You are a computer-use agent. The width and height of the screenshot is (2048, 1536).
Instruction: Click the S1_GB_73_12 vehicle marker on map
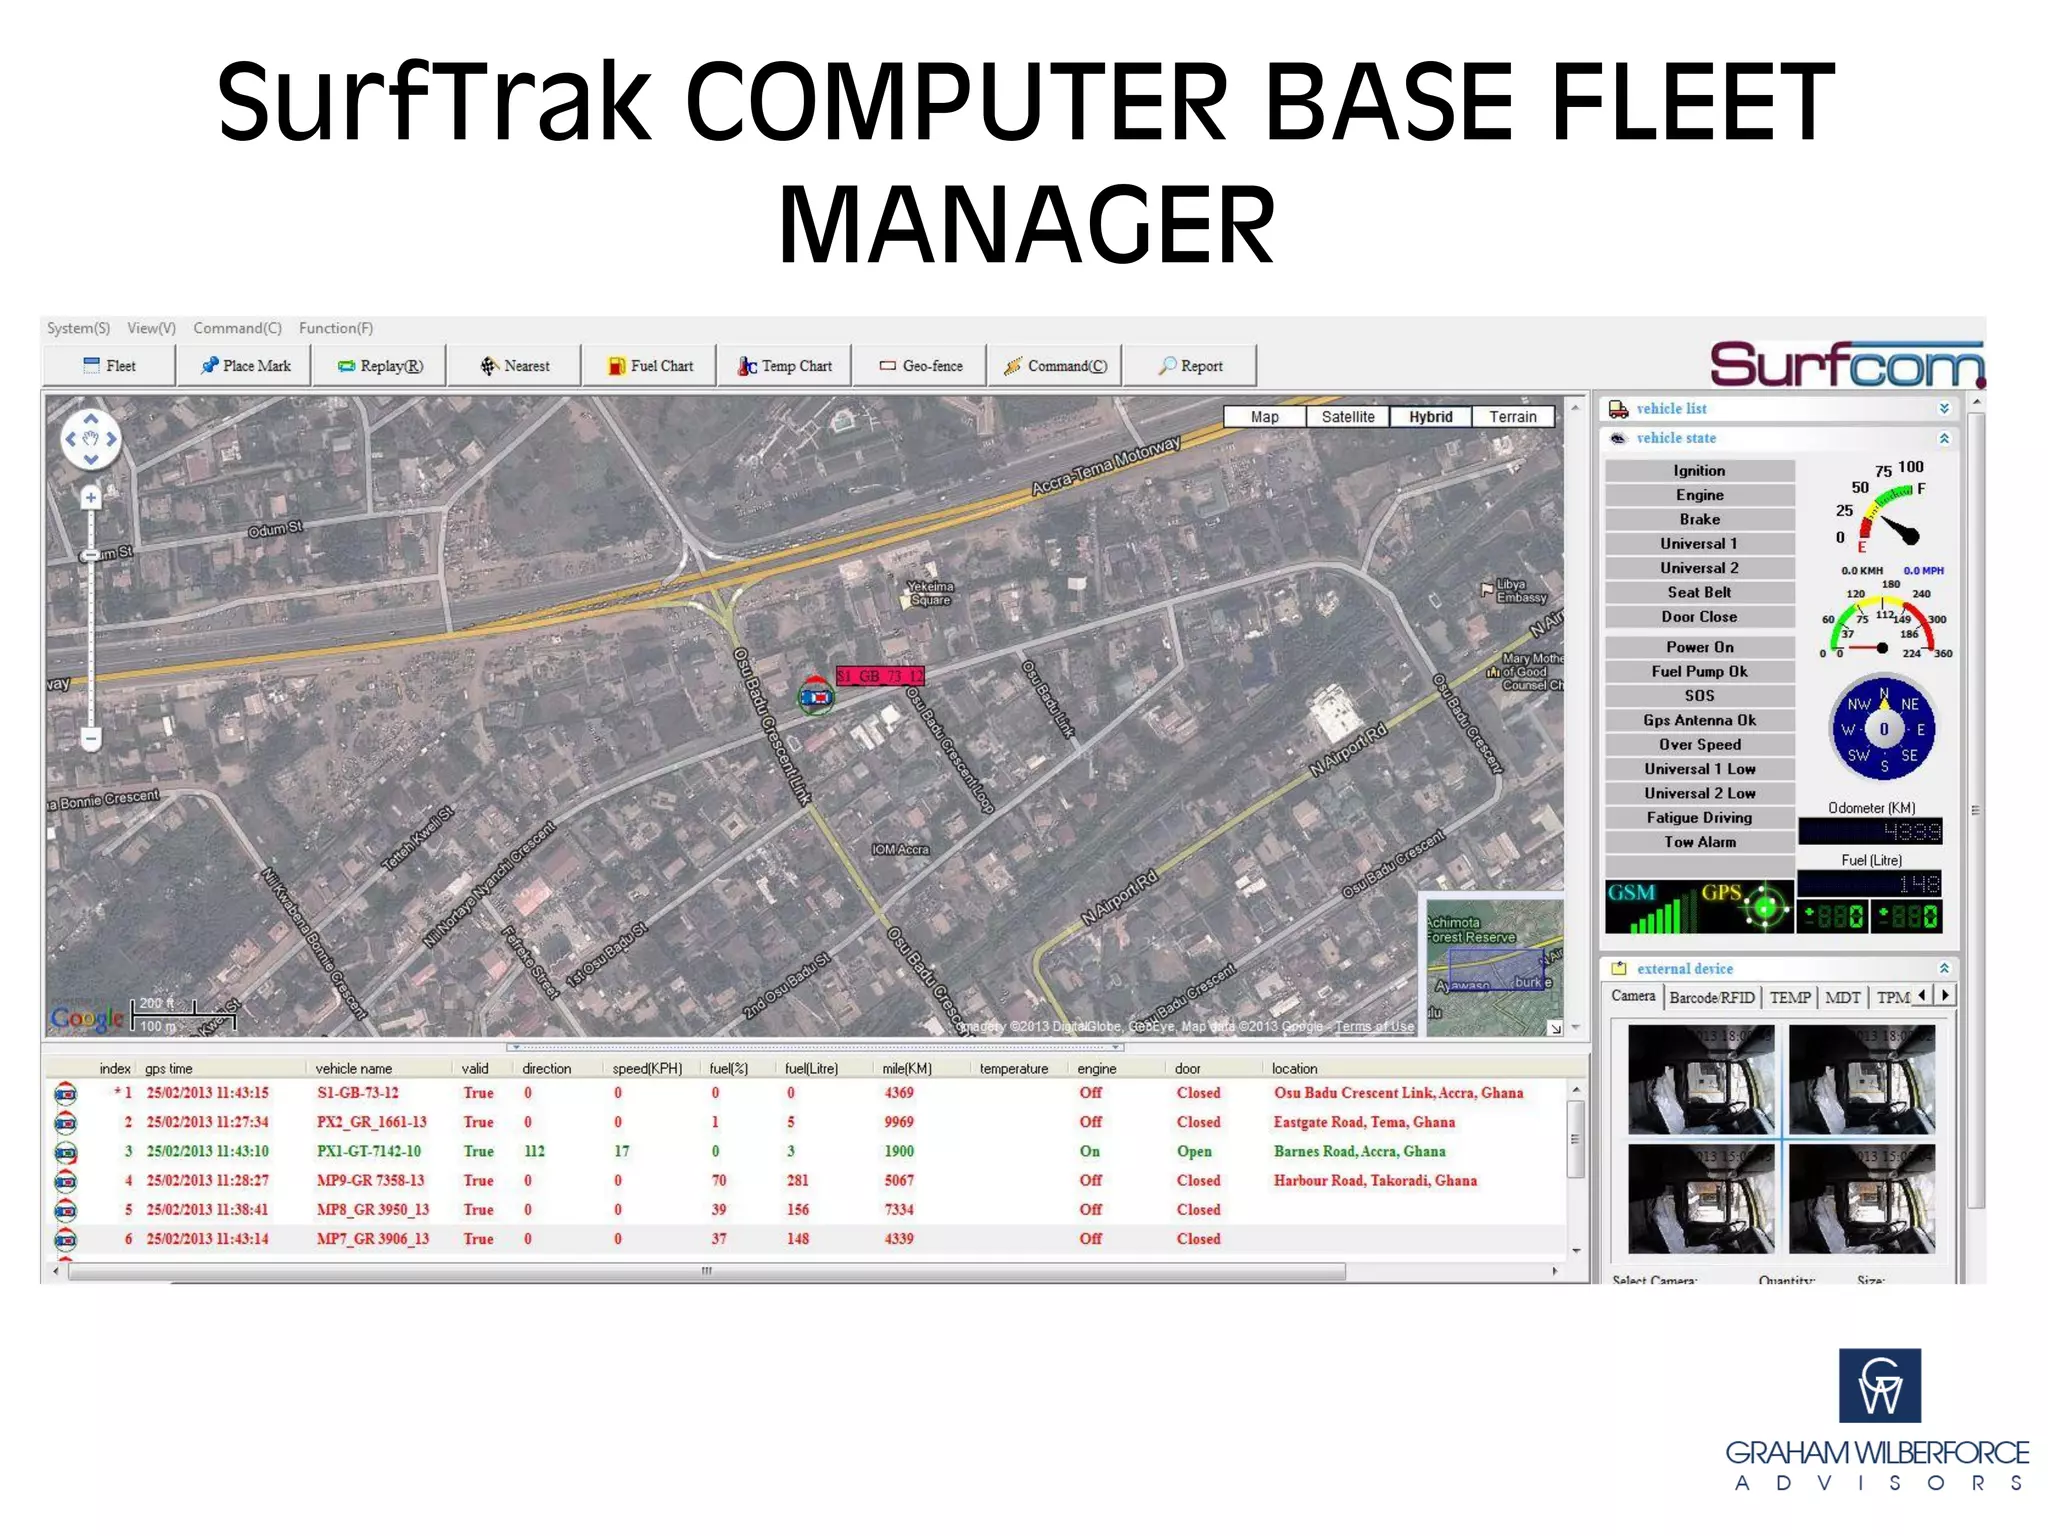pos(816,696)
